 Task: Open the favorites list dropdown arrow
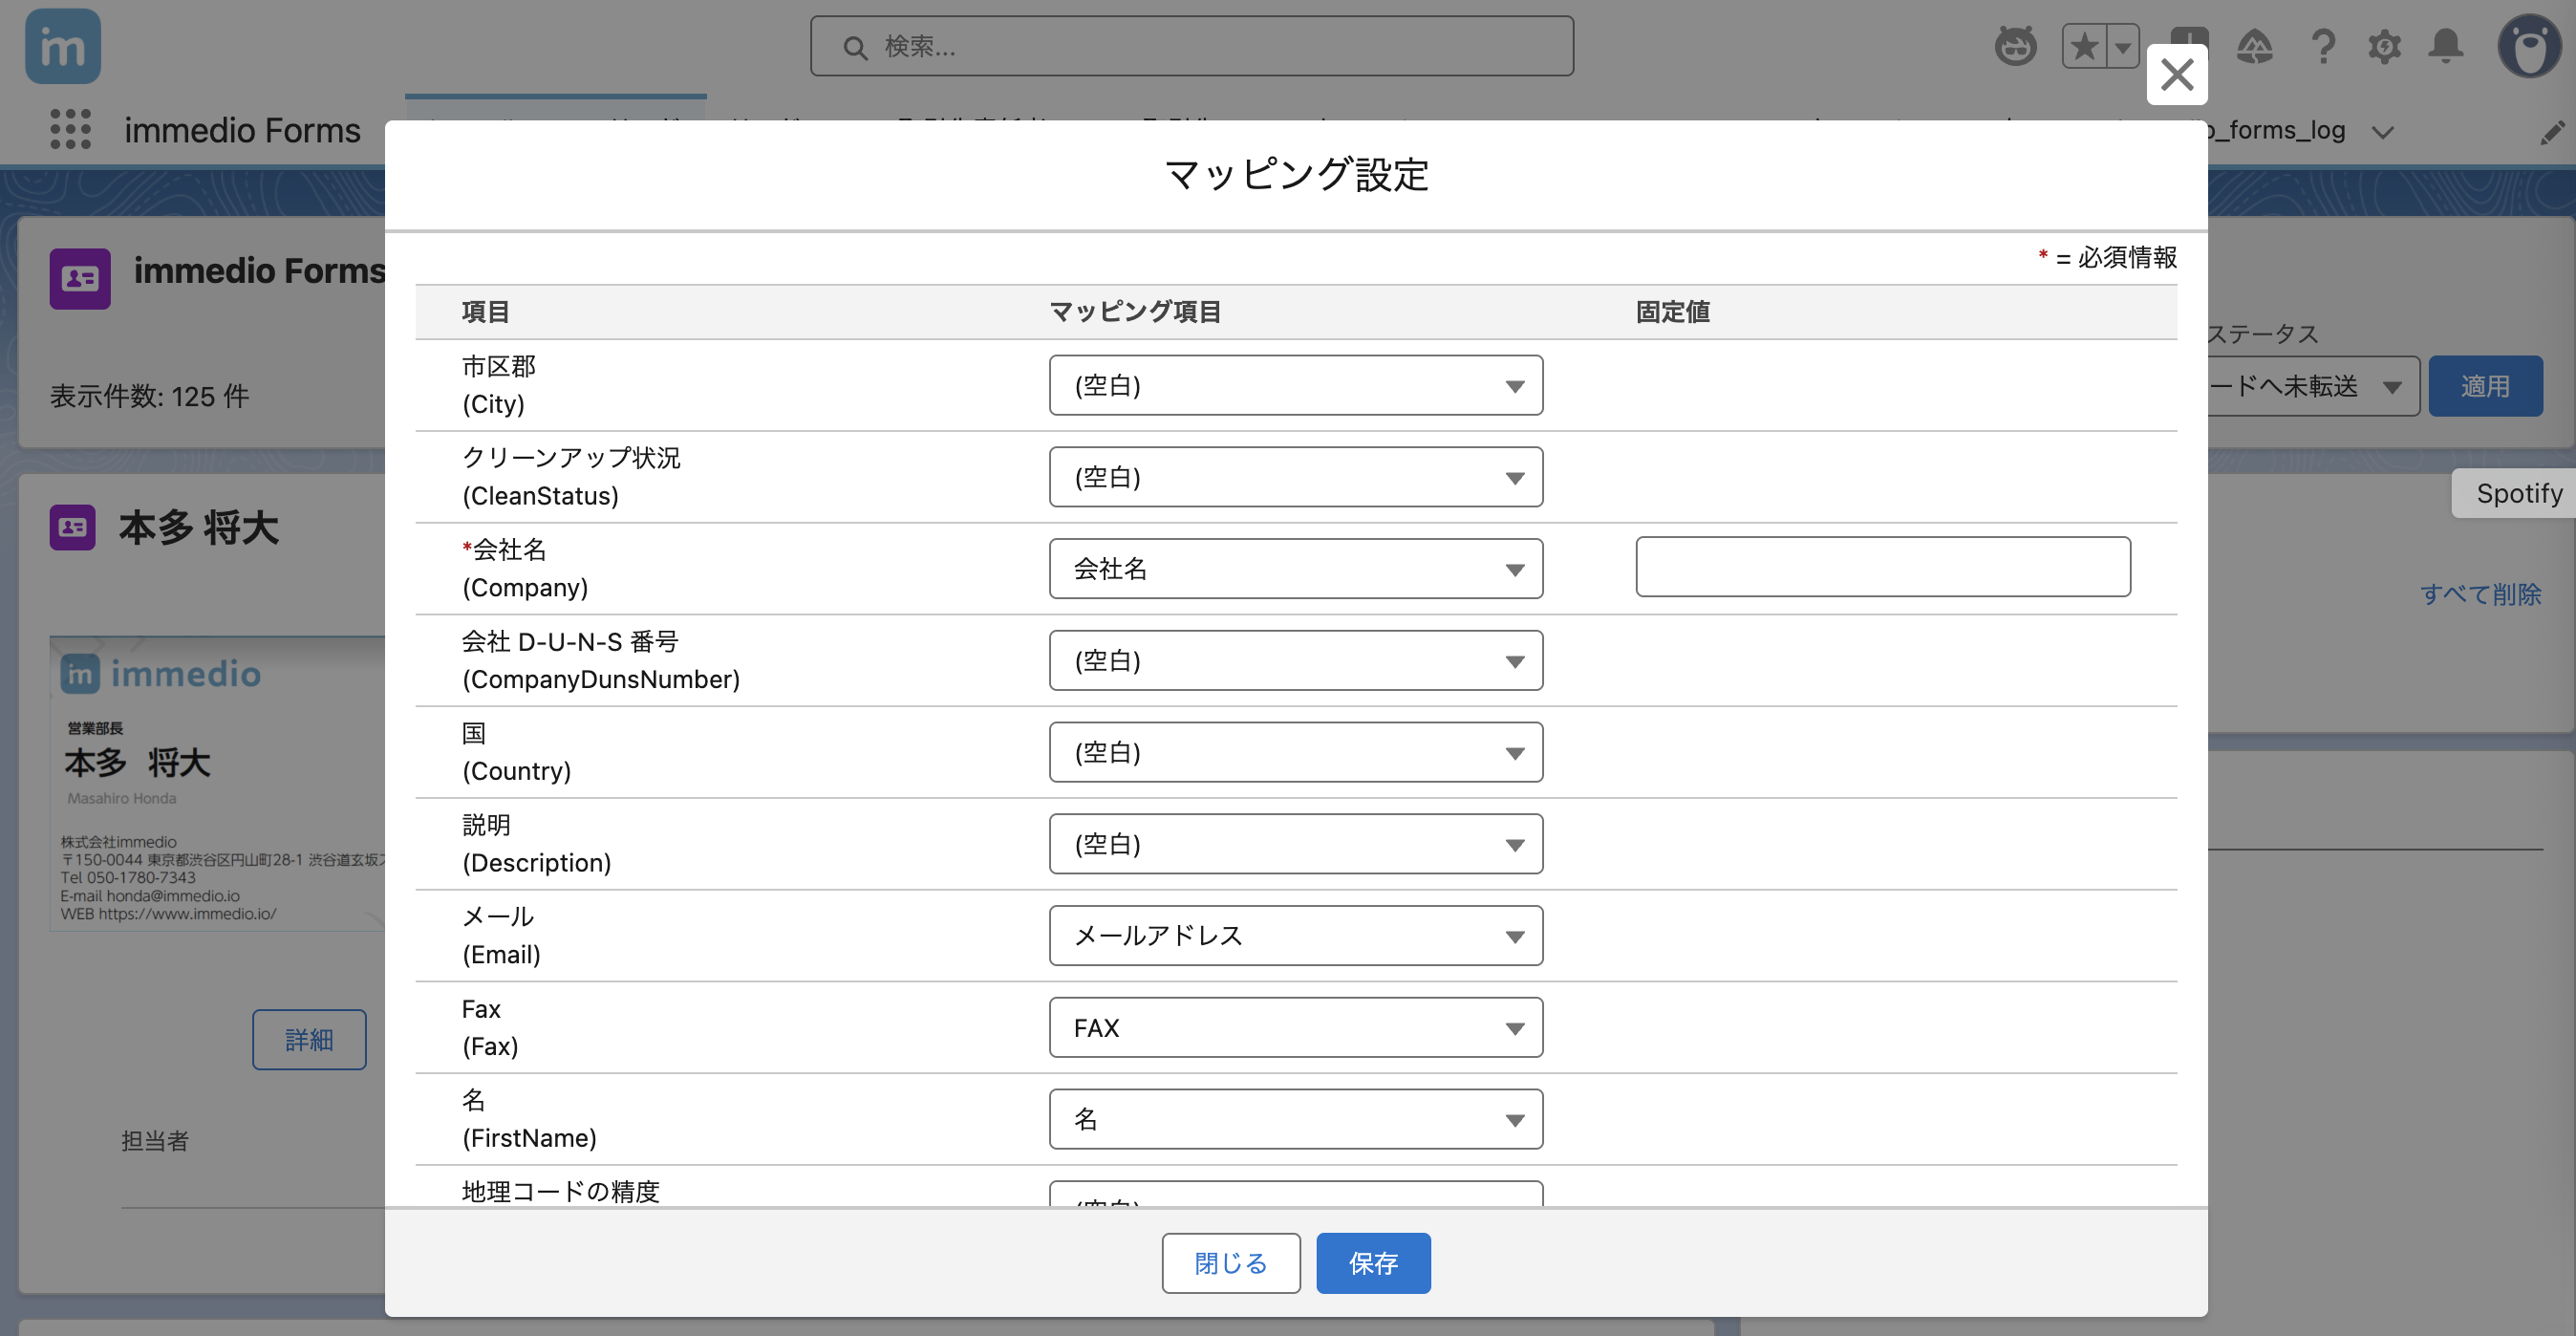pos(2122,47)
